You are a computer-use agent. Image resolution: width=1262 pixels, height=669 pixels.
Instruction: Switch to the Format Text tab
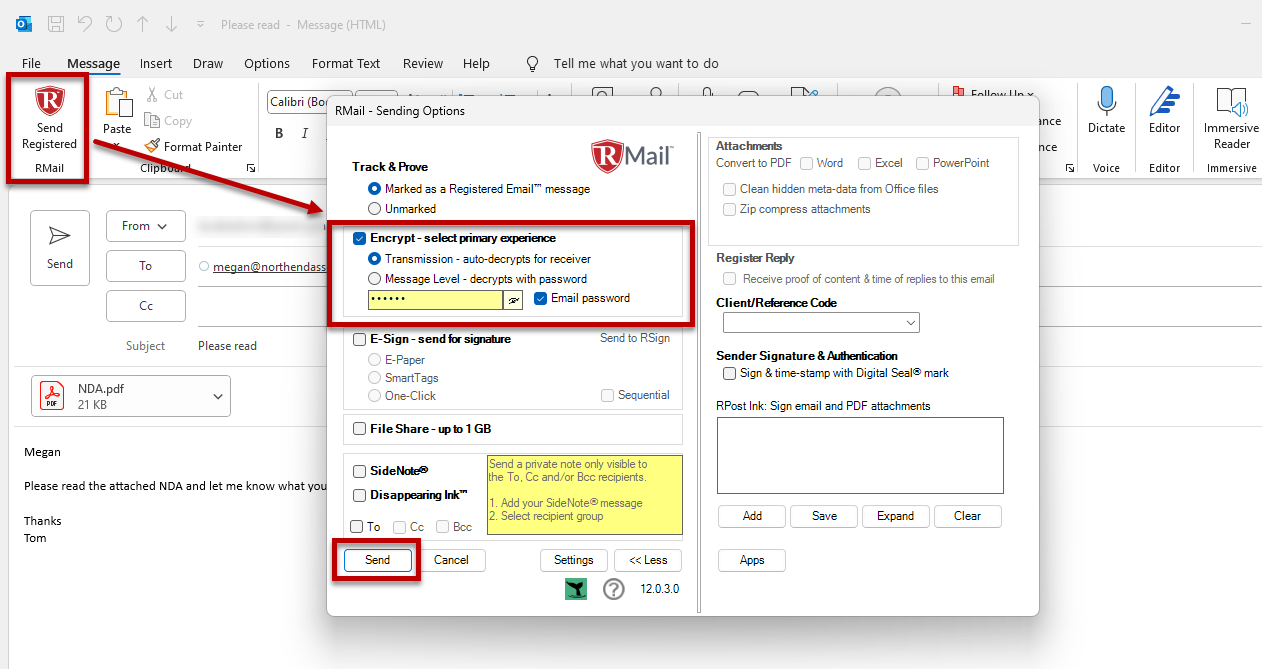pyautogui.click(x=346, y=63)
